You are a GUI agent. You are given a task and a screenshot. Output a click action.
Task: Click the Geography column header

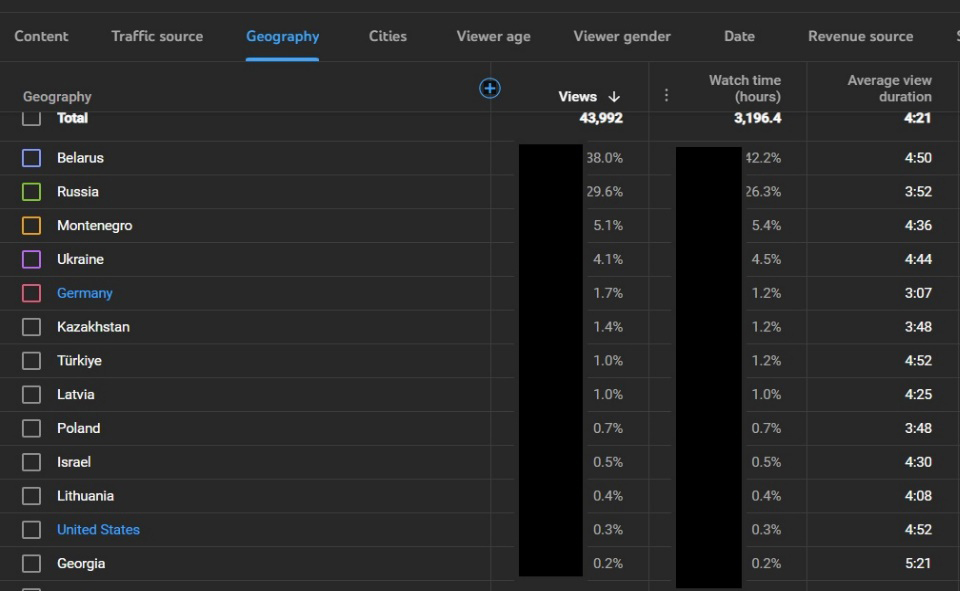[x=57, y=97]
